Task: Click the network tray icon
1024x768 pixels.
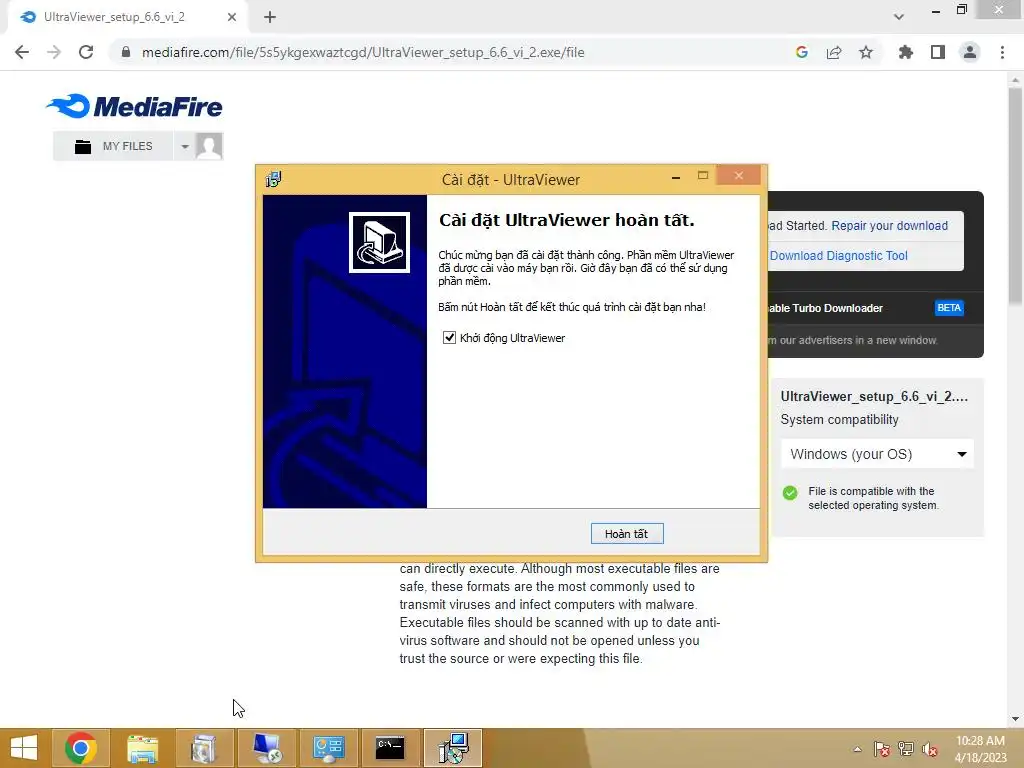Action: 906,749
